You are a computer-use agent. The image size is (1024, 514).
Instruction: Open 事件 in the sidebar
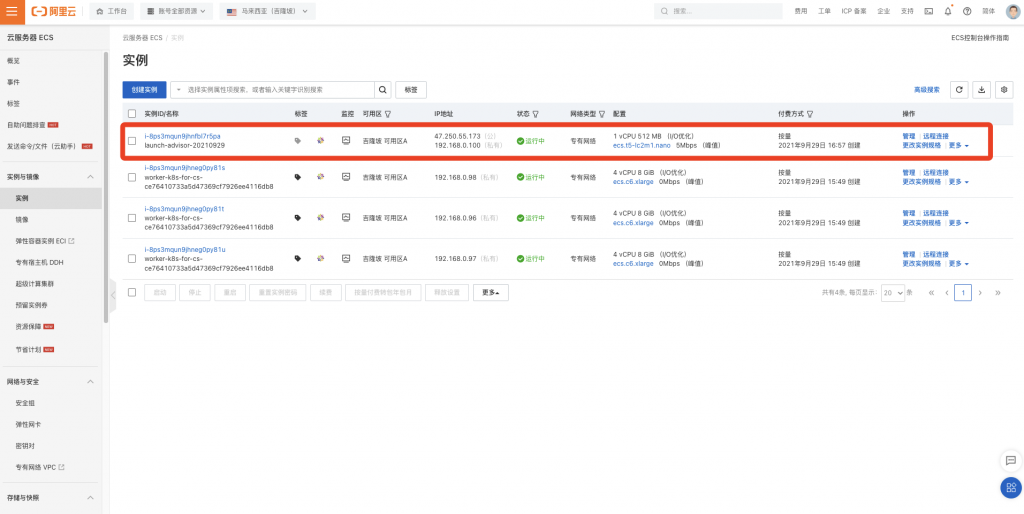pos(13,82)
